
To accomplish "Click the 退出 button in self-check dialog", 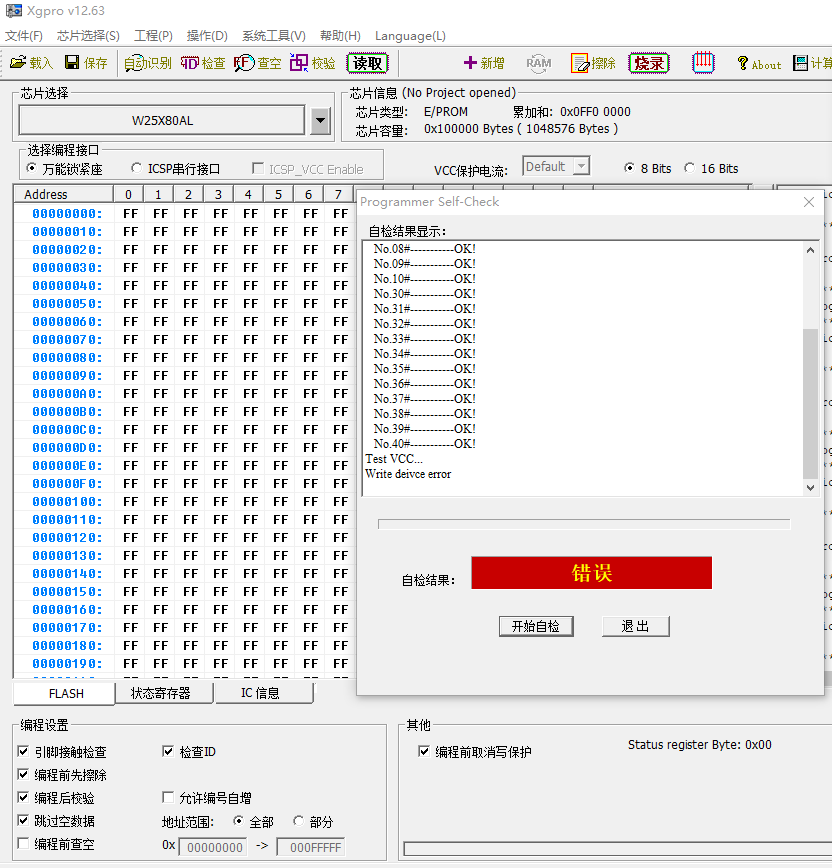I will coord(635,626).
